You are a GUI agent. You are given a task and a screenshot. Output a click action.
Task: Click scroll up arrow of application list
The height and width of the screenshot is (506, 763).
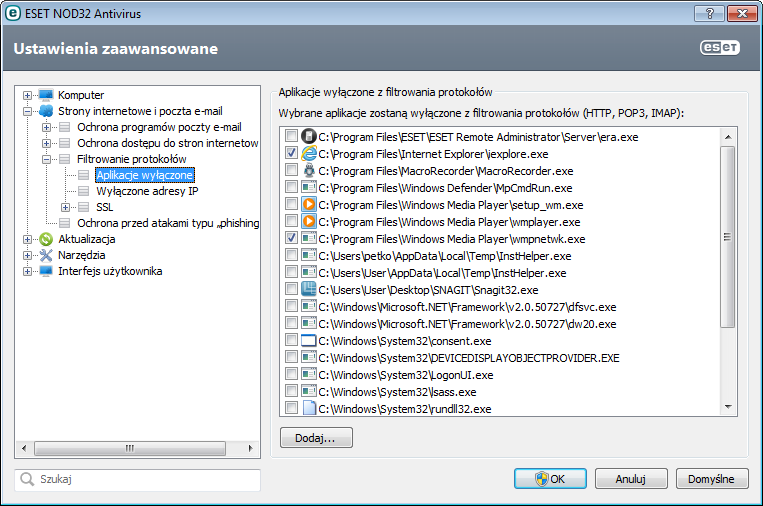click(x=728, y=137)
